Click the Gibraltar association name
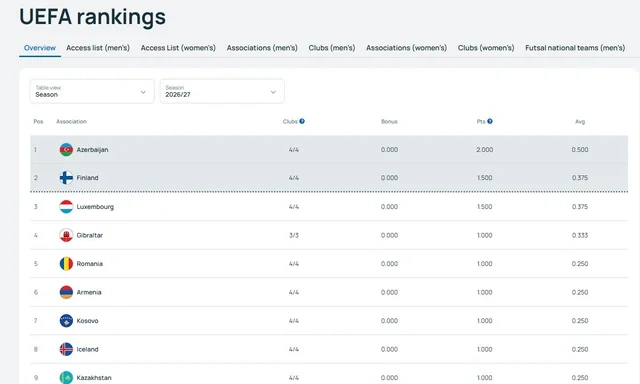The height and width of the screenshot is (384, 640). pyautogui.click(x=89, y=235)
